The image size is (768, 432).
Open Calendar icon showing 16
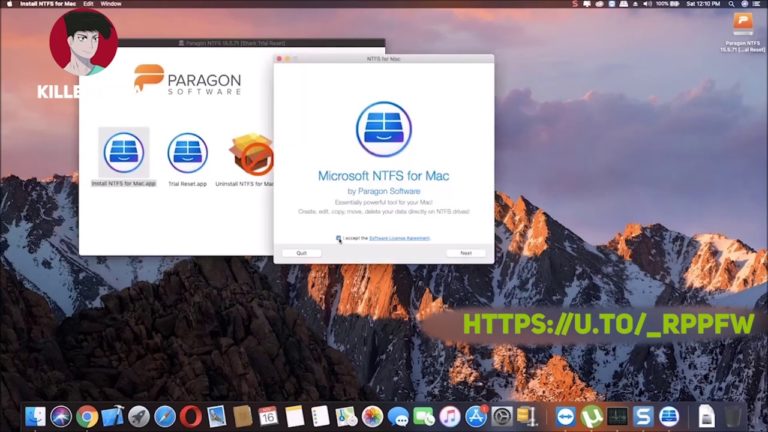[x=268, y=417]
